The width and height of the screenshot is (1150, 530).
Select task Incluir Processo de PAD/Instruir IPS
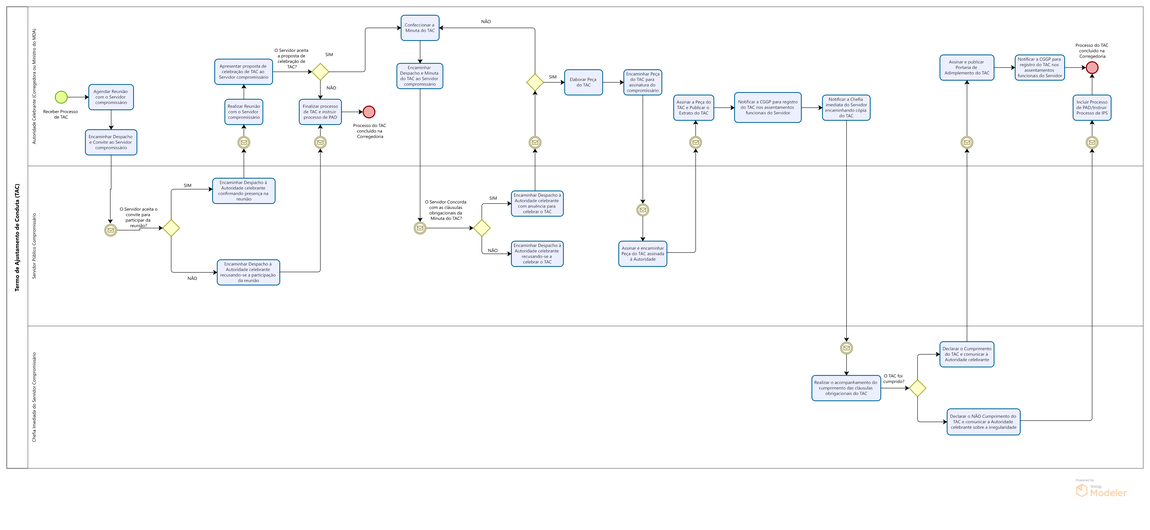click(1092, 107)
